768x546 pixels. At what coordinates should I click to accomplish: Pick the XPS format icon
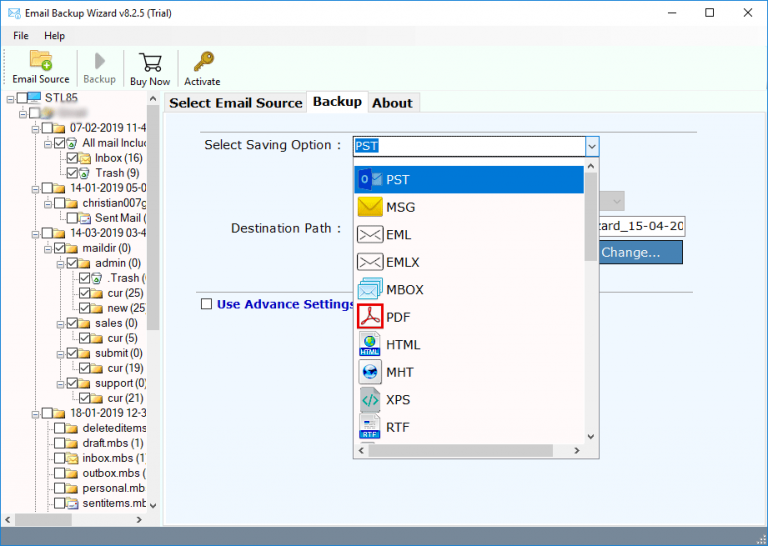(370, 400)
